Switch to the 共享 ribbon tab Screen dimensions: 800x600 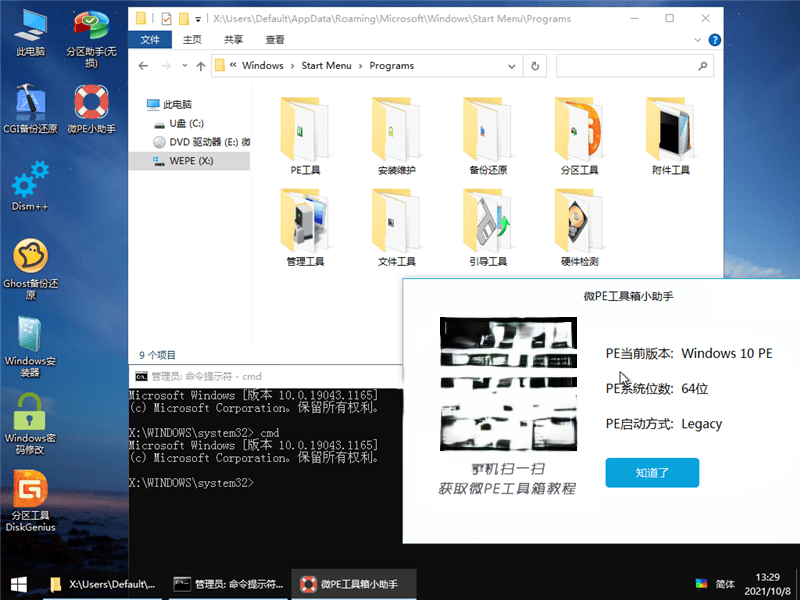click(x=233, y=39)
